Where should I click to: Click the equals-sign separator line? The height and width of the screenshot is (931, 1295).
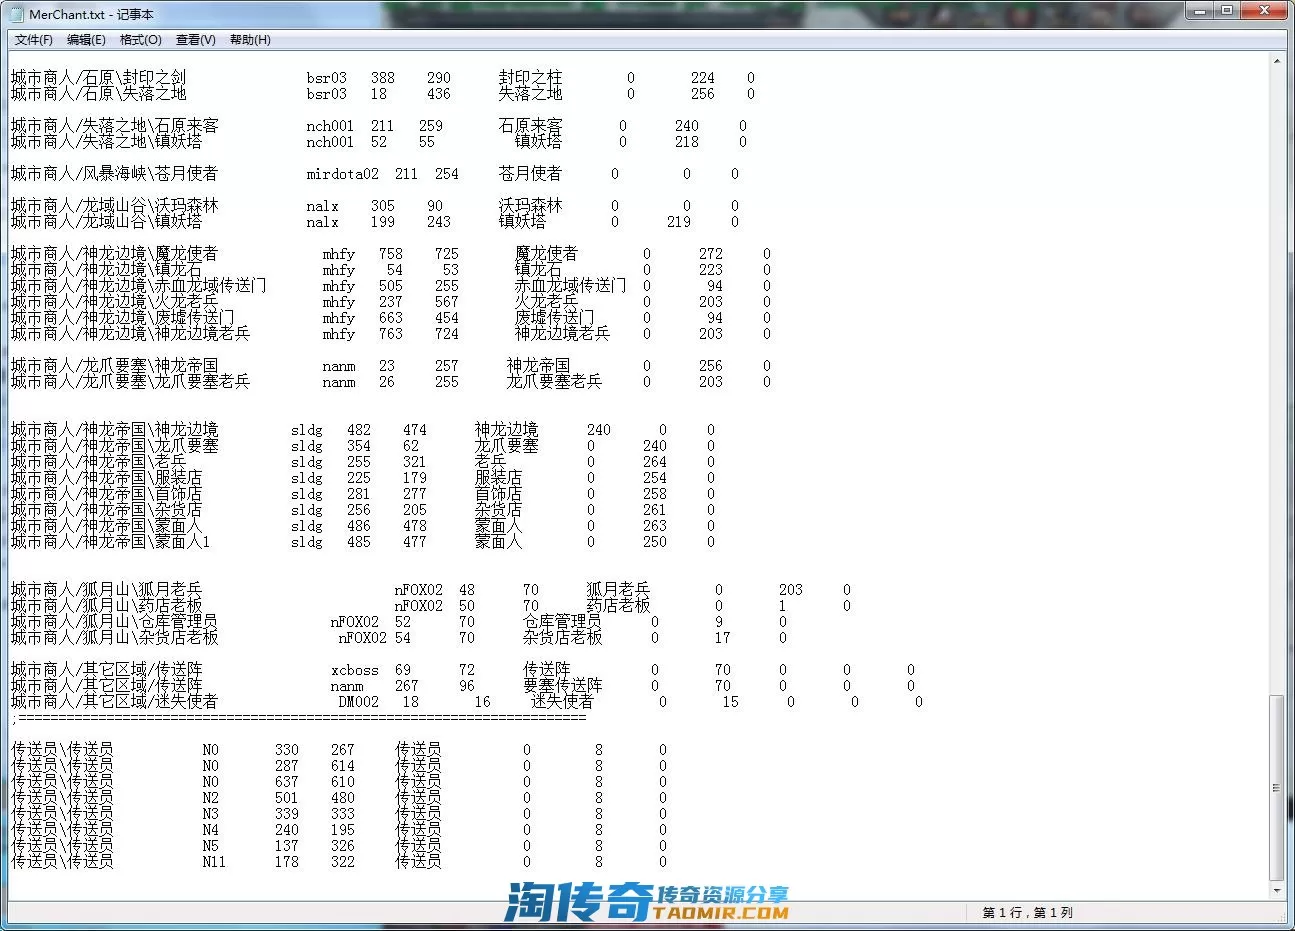(x=298, y=718)
